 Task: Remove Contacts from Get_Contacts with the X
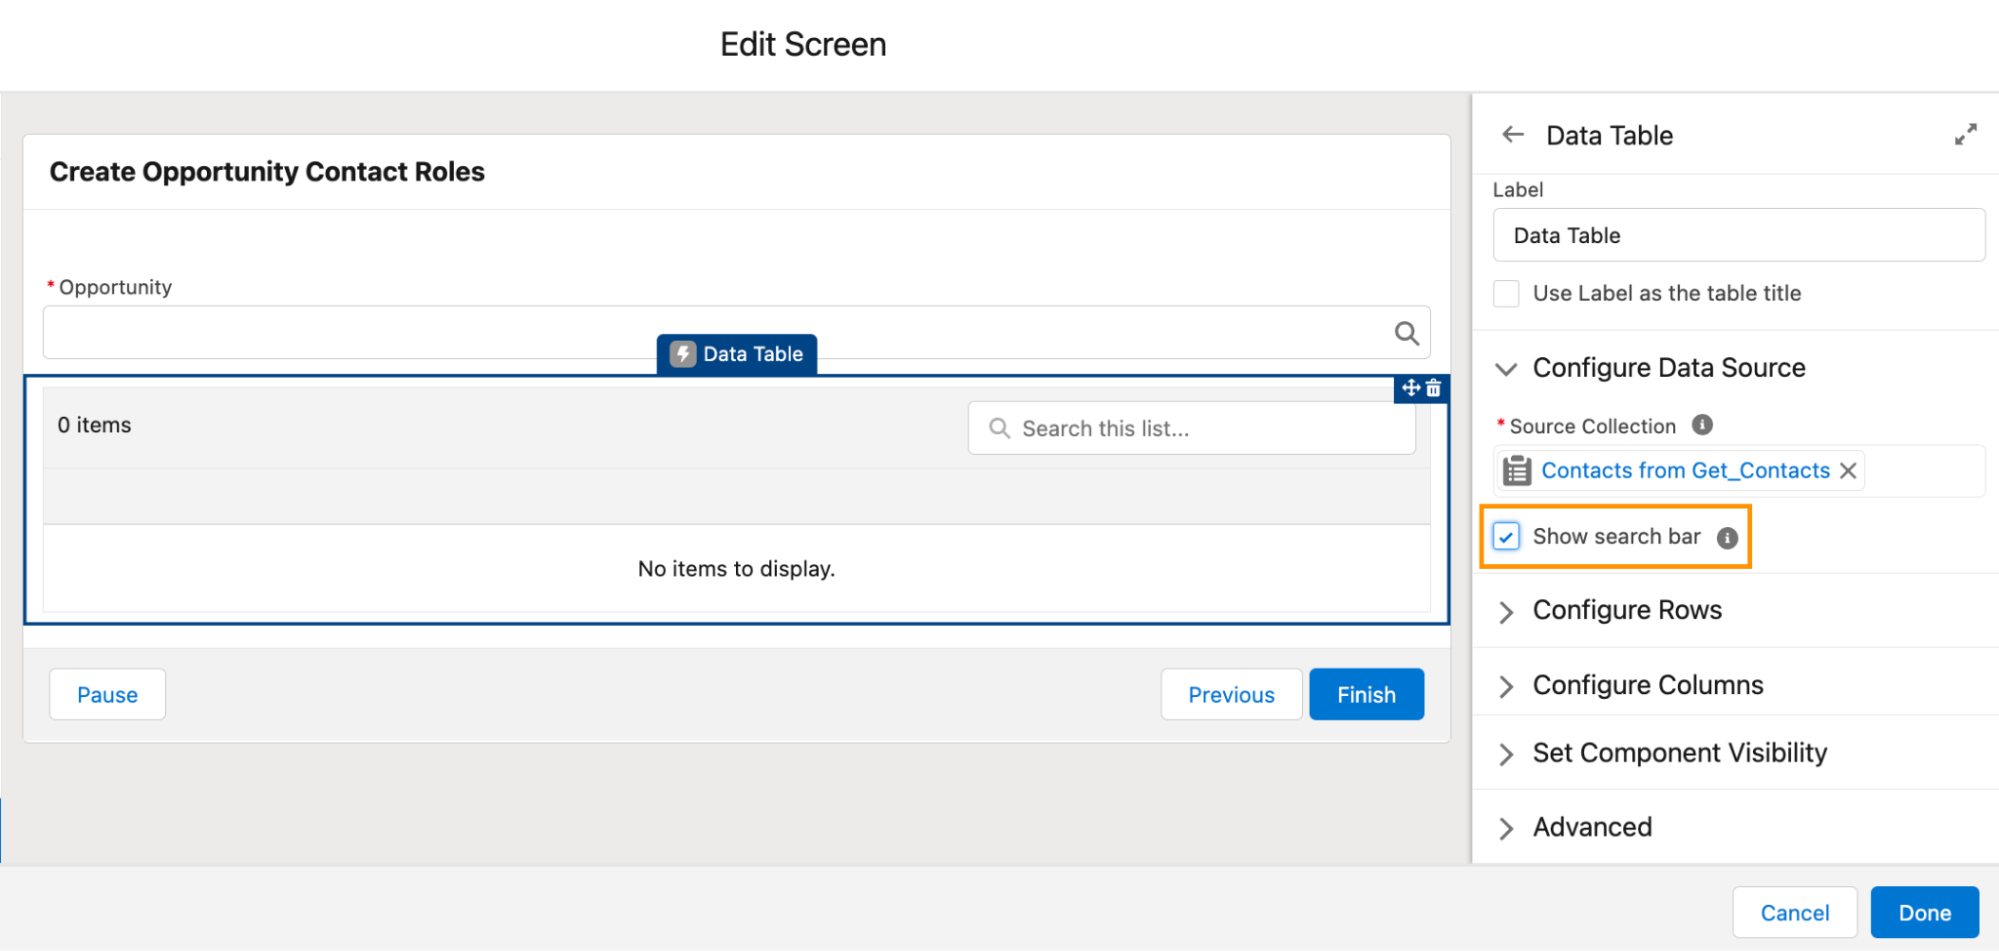1848,470
